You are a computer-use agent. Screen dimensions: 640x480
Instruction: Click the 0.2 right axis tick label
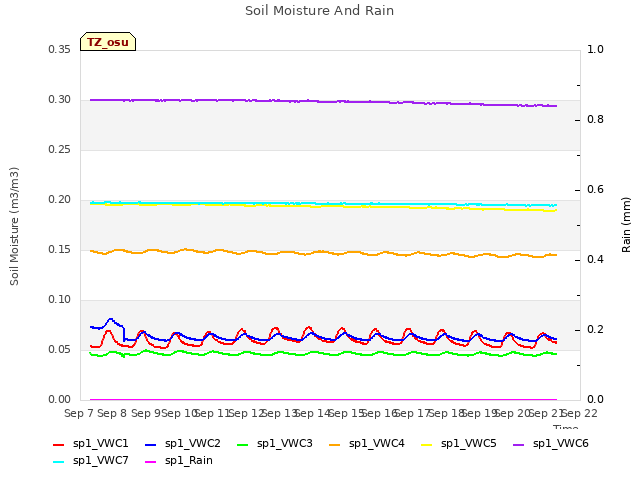[x=596, y=329]
